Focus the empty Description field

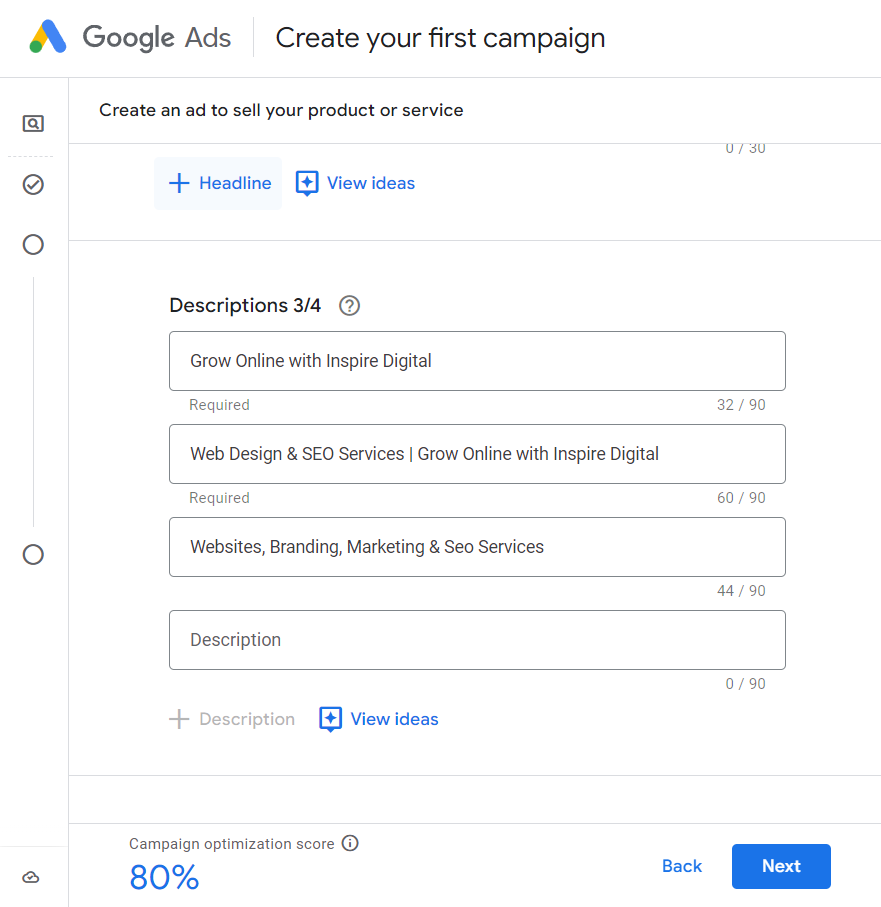477,640
